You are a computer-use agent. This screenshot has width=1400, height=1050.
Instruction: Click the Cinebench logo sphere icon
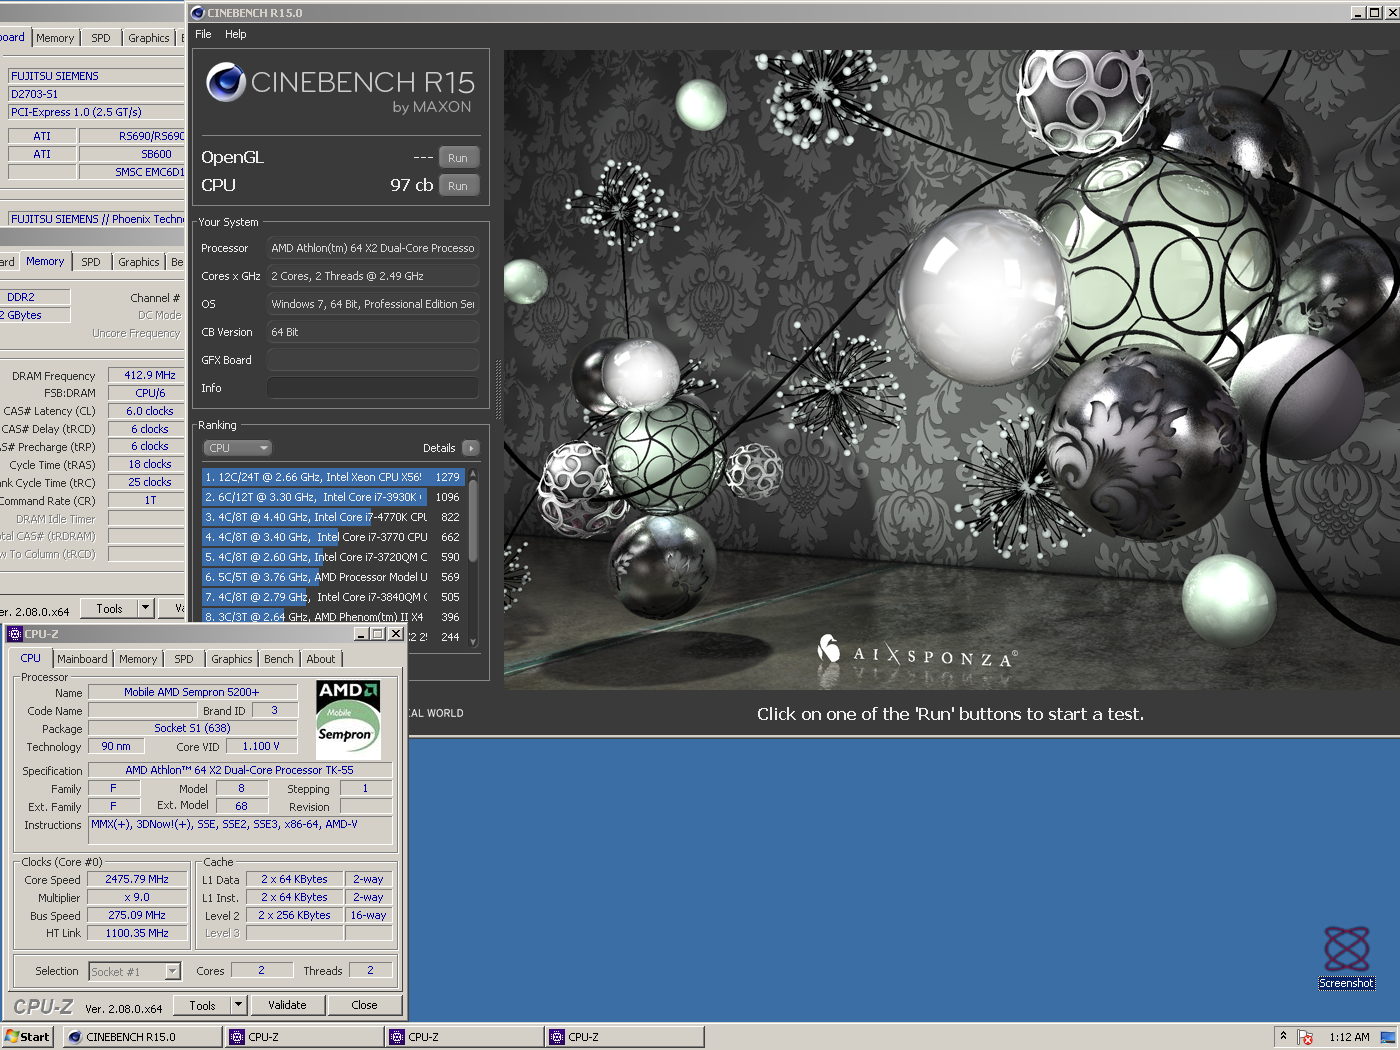226,82
